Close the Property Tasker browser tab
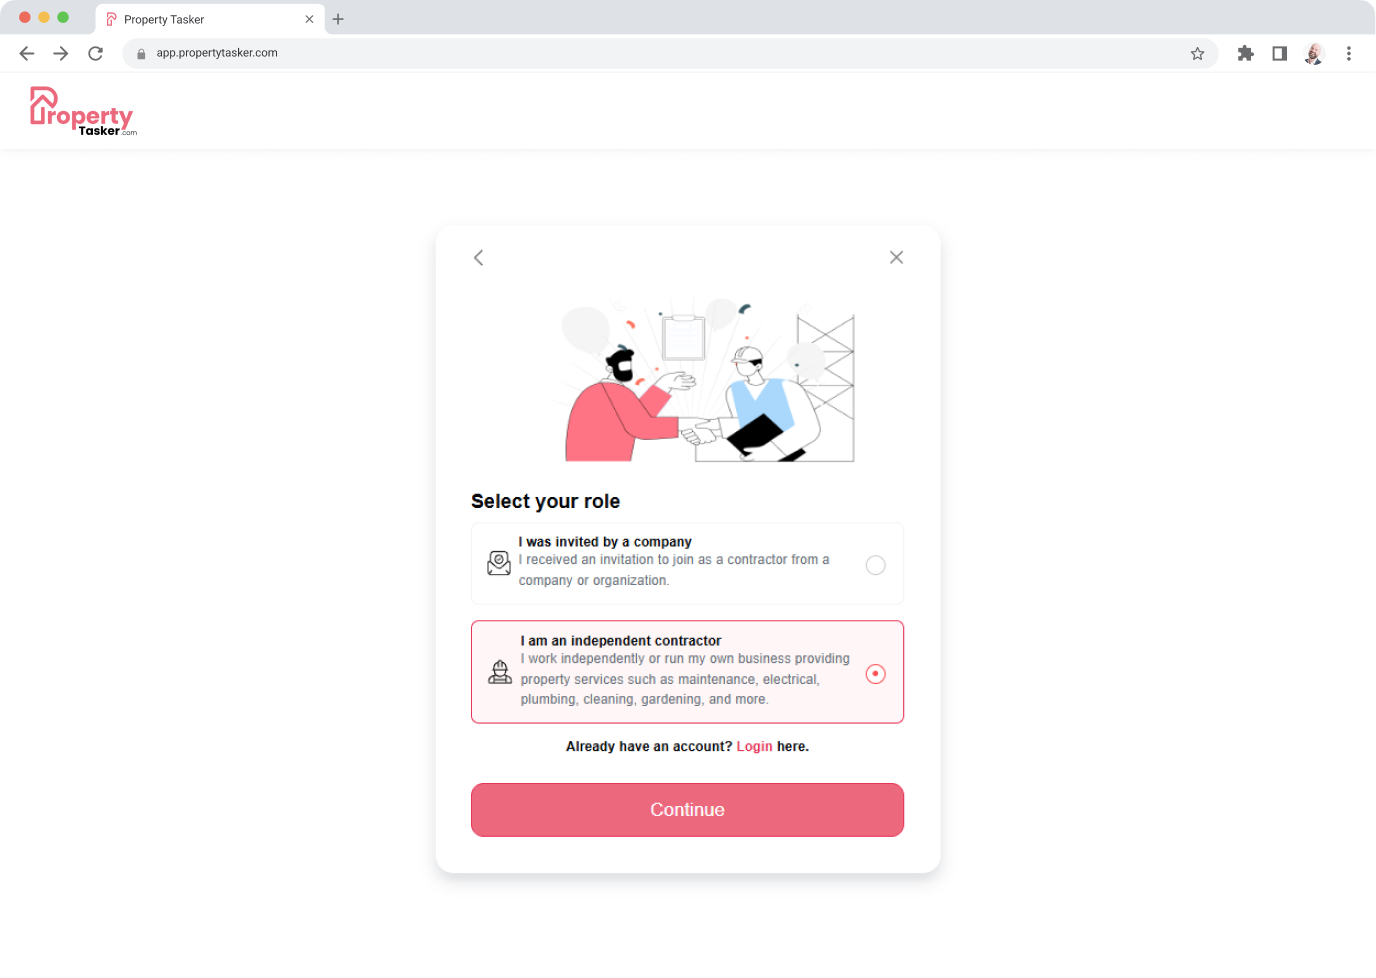Screen dimensions: 1376x978 coord(309,19)
